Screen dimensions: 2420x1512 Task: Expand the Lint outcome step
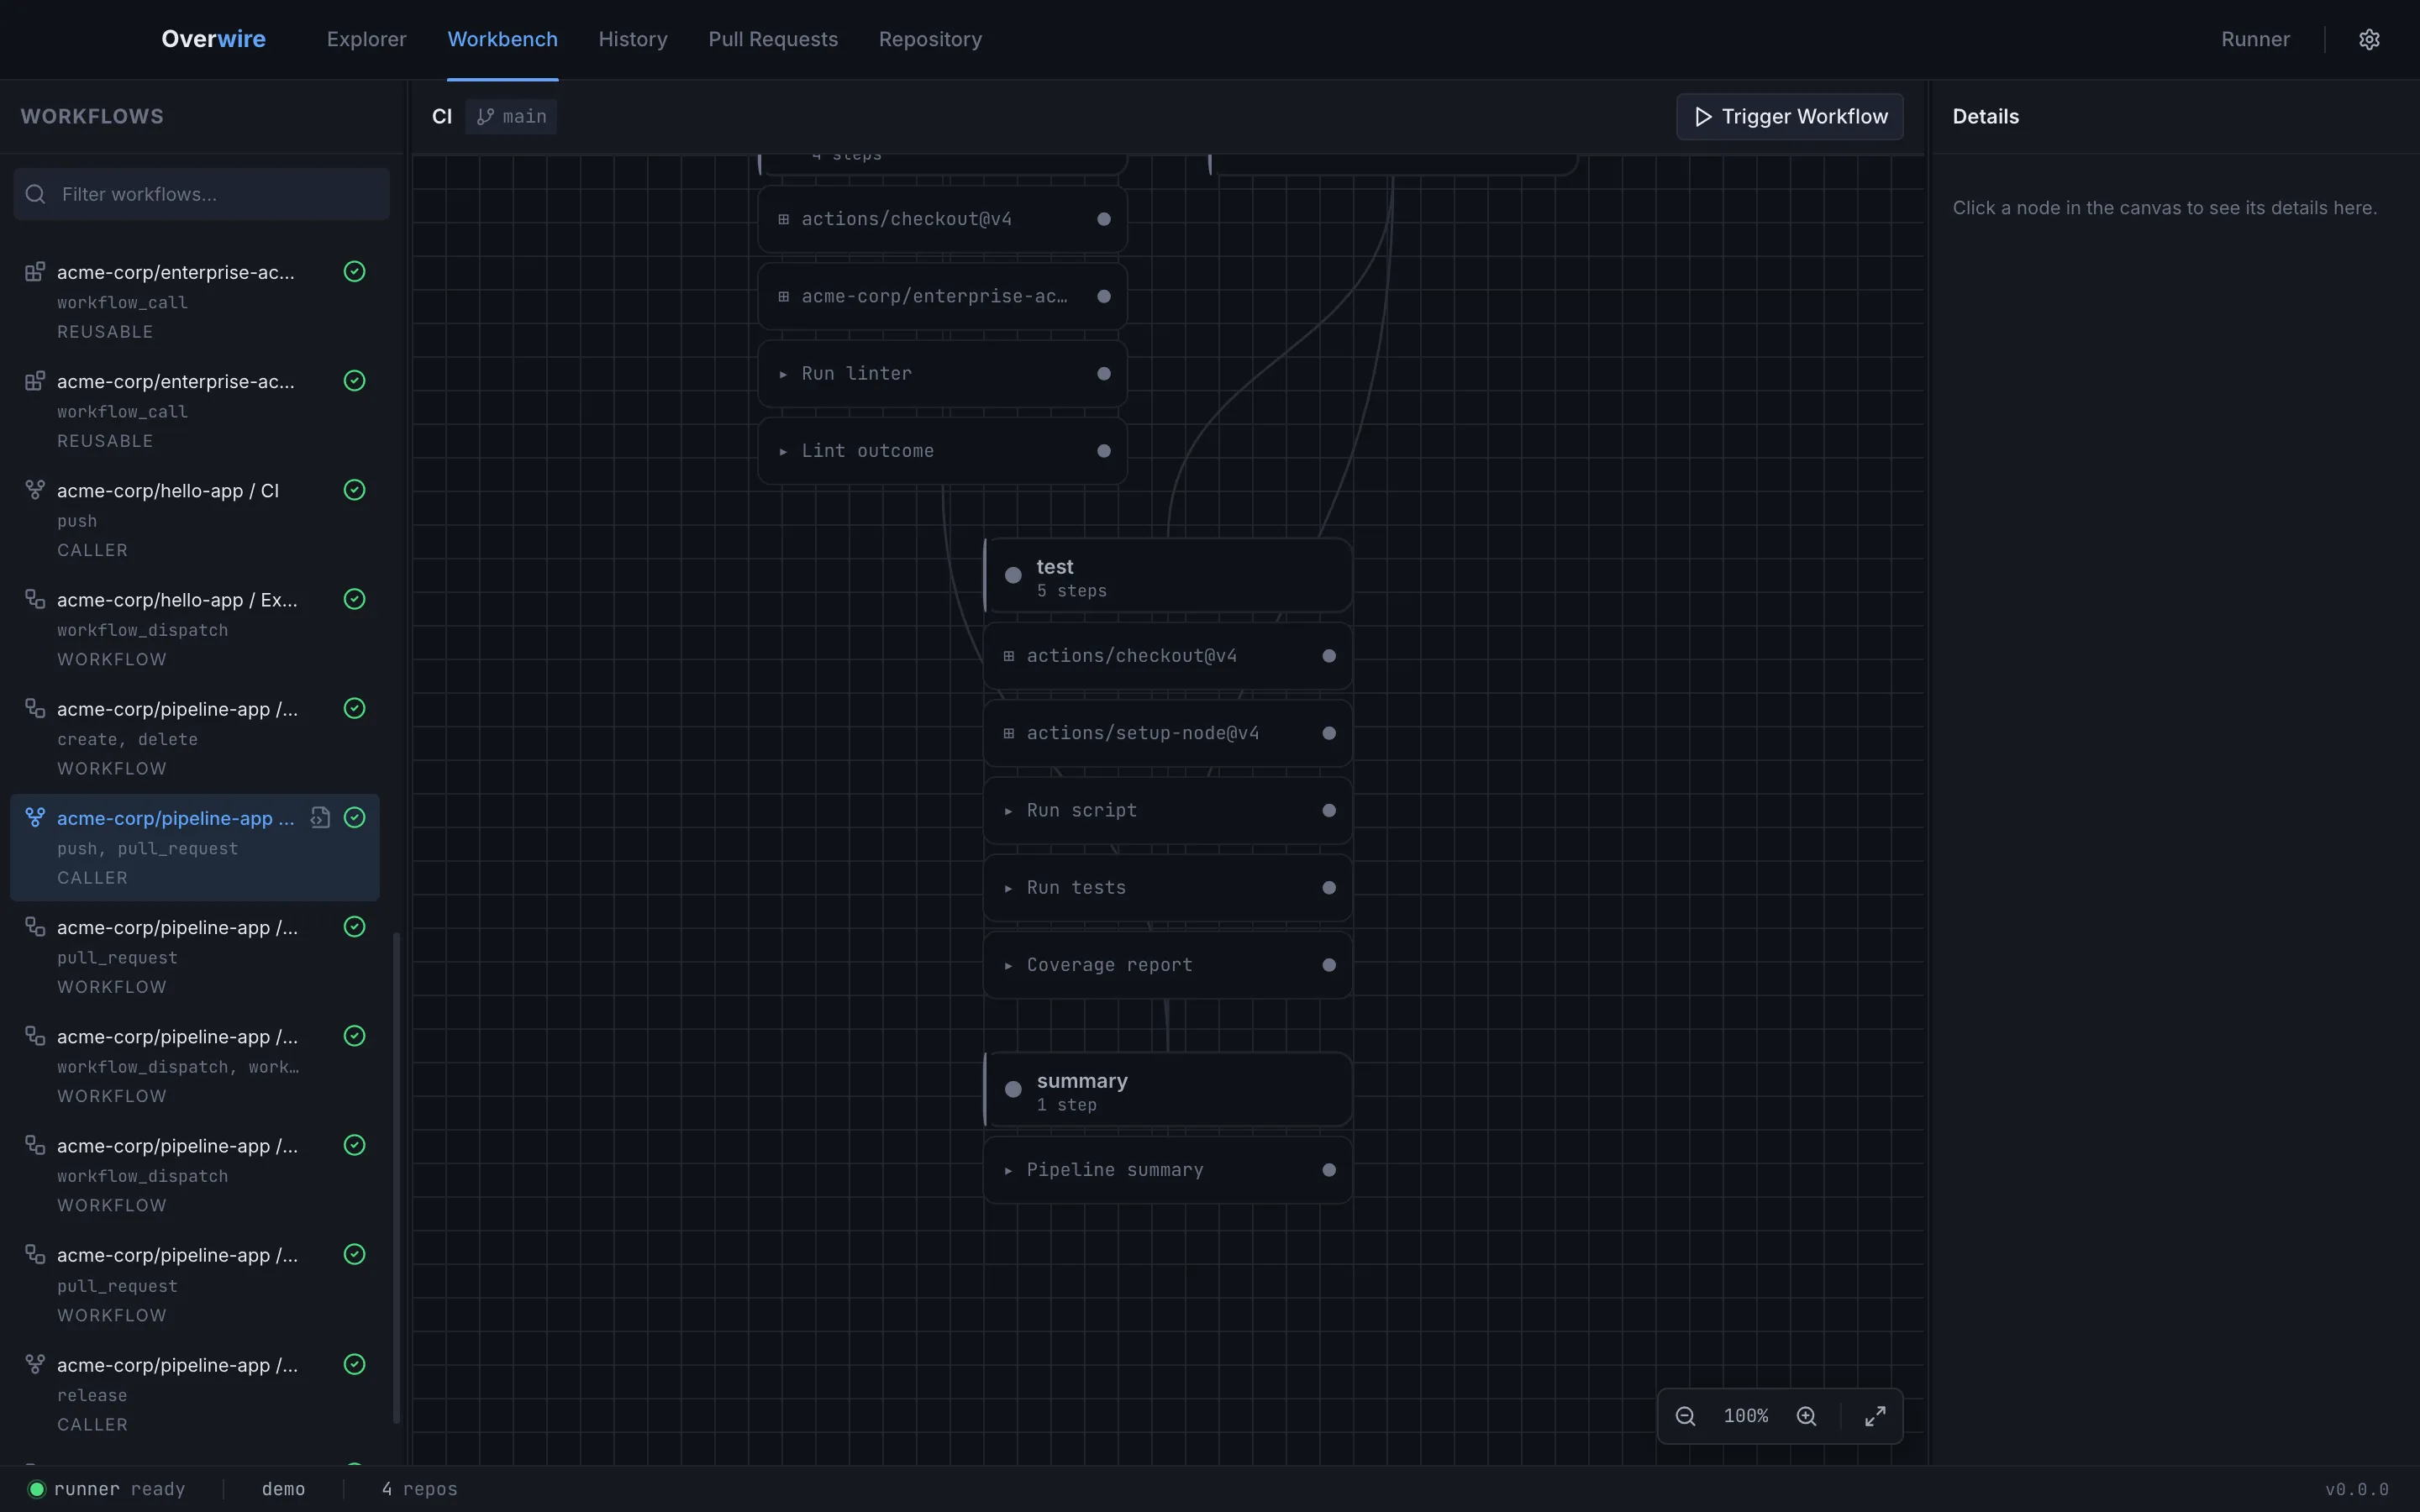pyautogui.click(x=783, y=452)
